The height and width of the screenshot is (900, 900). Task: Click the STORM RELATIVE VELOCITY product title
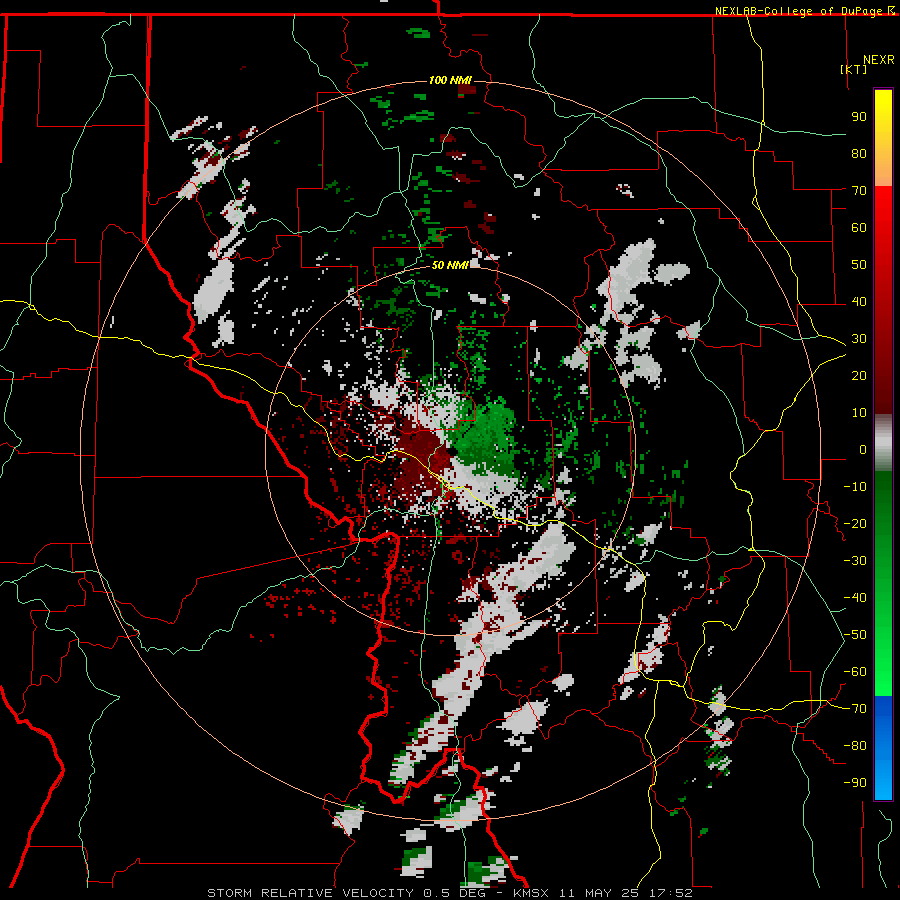coord(310,893)
